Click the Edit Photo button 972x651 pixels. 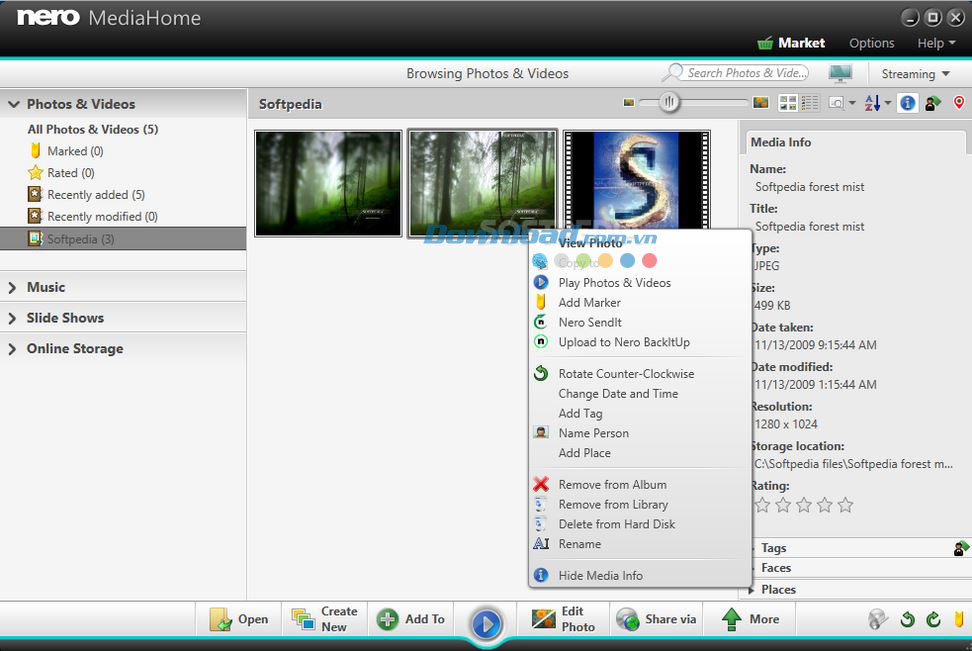[564, 620]
